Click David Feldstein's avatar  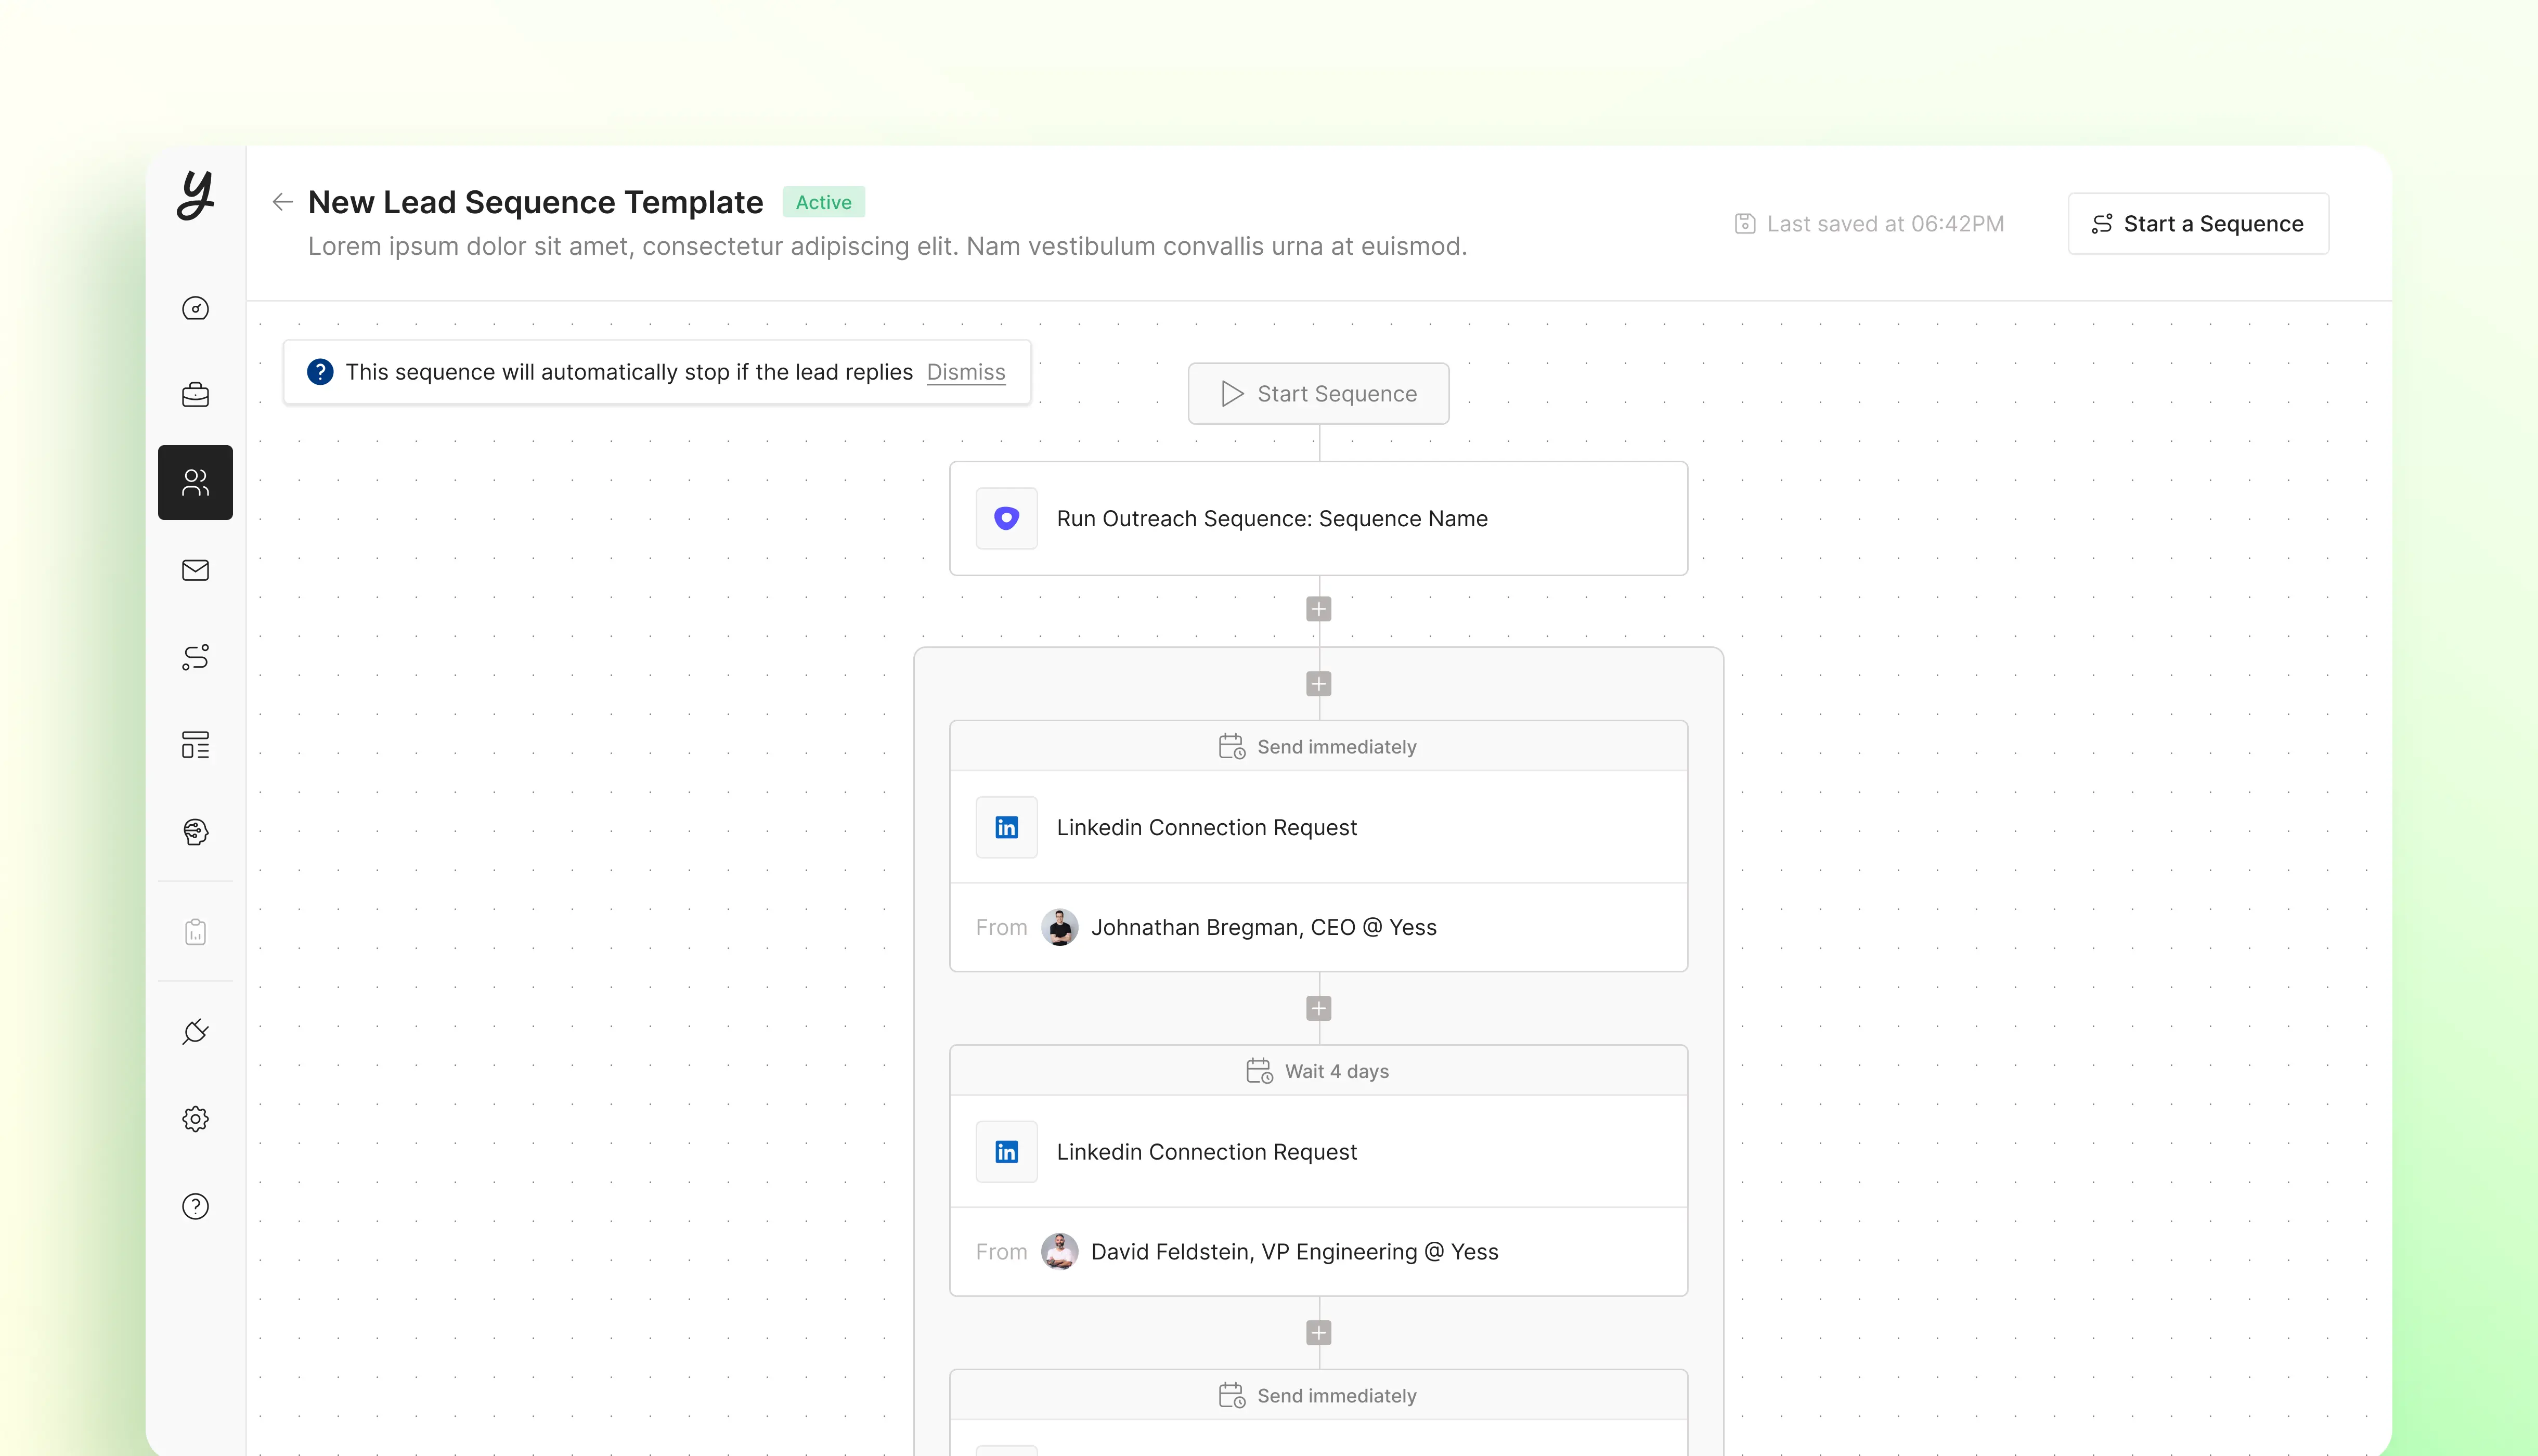point(1060,1252)
